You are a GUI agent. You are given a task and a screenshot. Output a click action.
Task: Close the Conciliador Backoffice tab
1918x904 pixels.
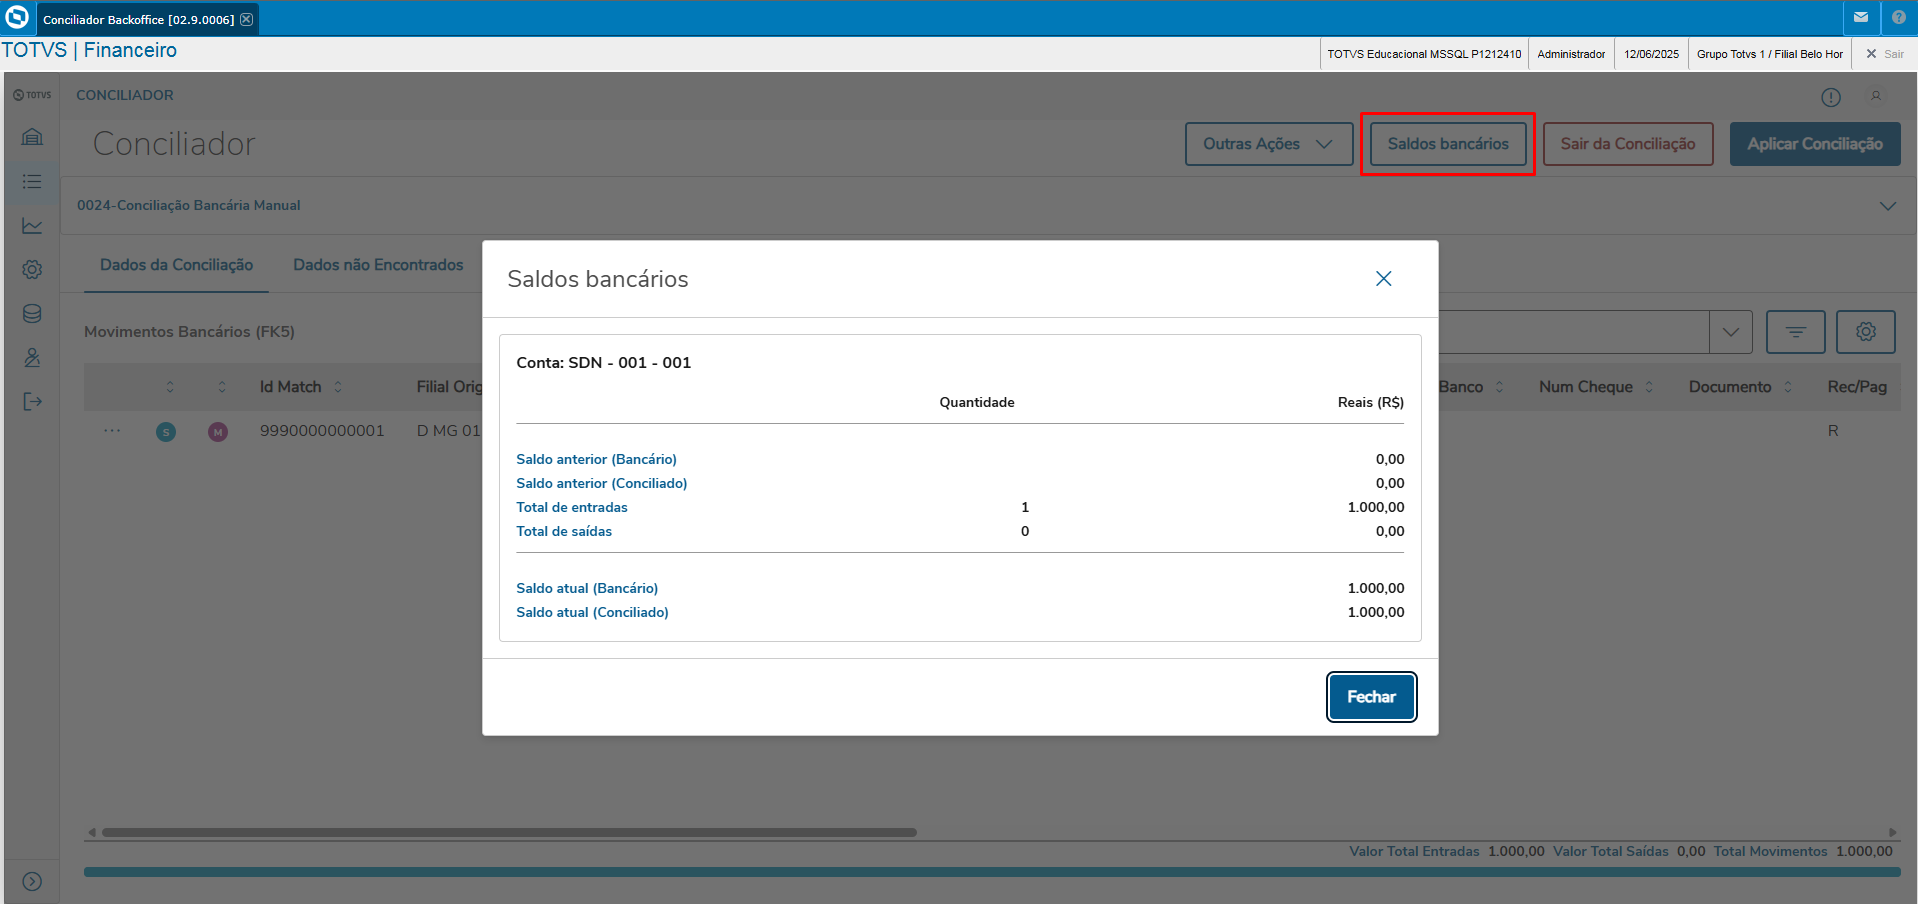(246, 19)
